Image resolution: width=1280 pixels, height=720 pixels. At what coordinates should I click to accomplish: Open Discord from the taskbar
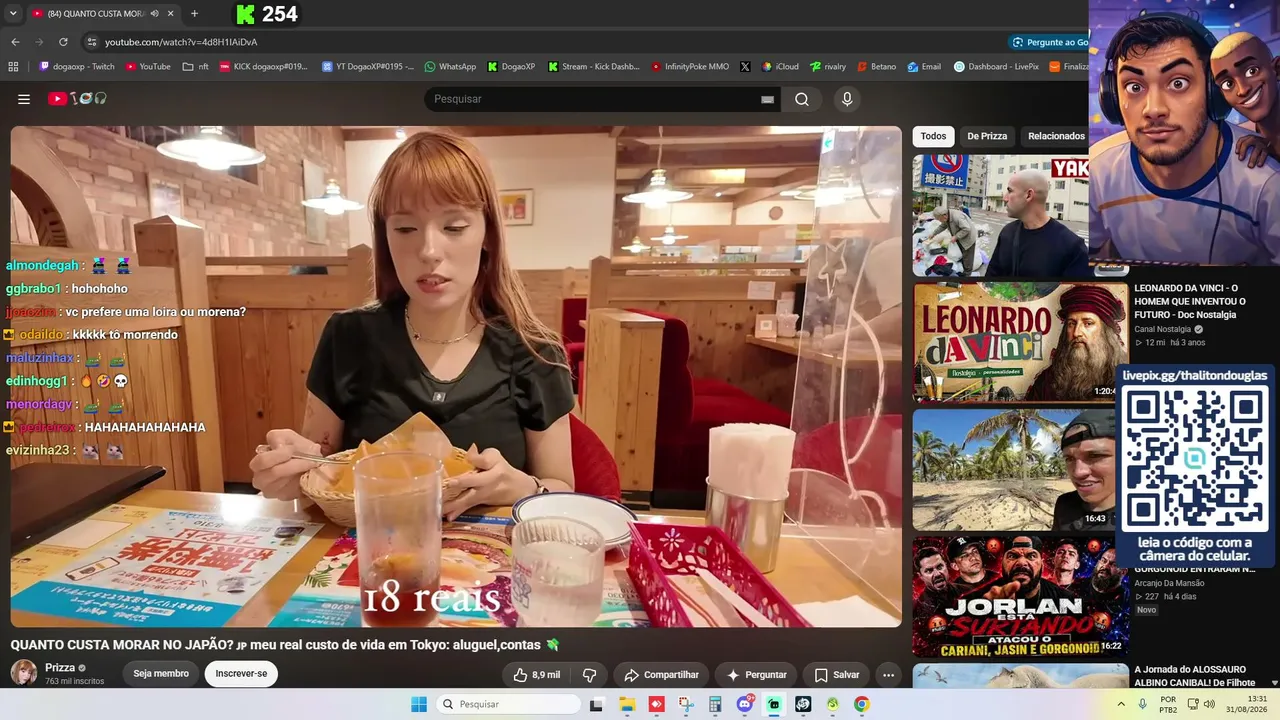[x=744, y=704]
